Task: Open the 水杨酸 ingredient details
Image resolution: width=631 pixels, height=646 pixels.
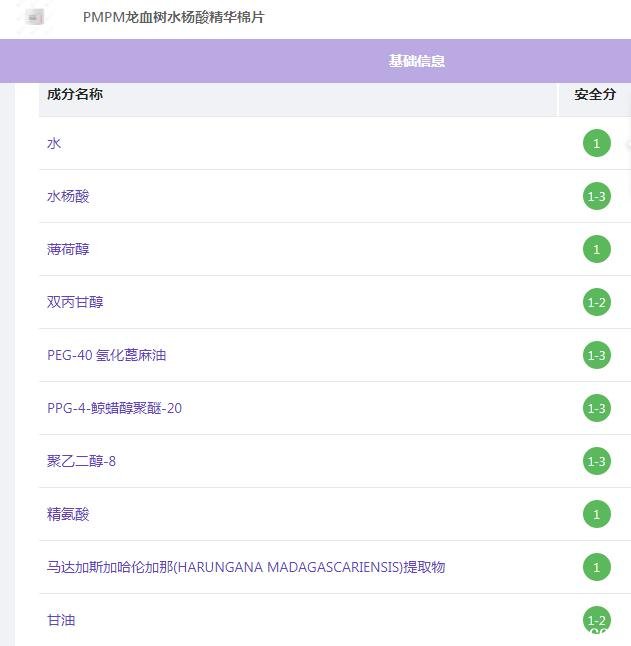Action: tap(68, 196)
